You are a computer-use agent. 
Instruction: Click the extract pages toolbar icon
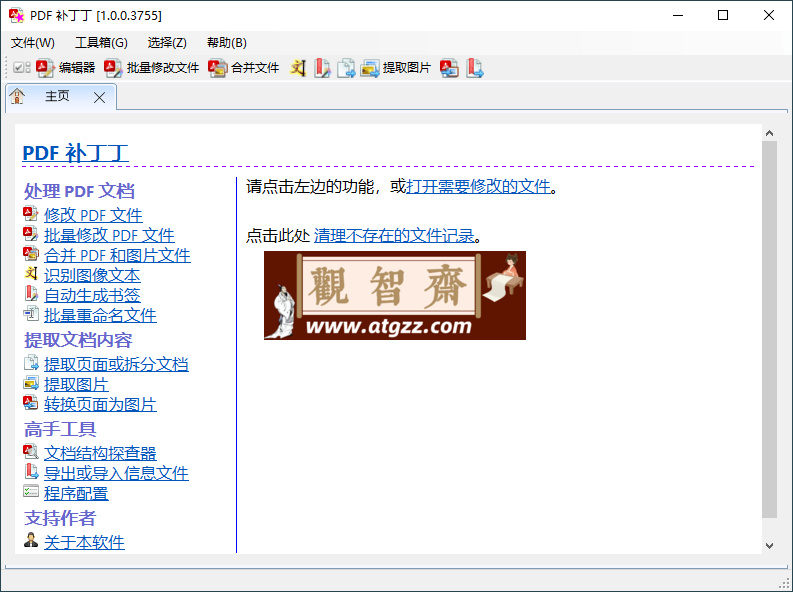[346, 68]
